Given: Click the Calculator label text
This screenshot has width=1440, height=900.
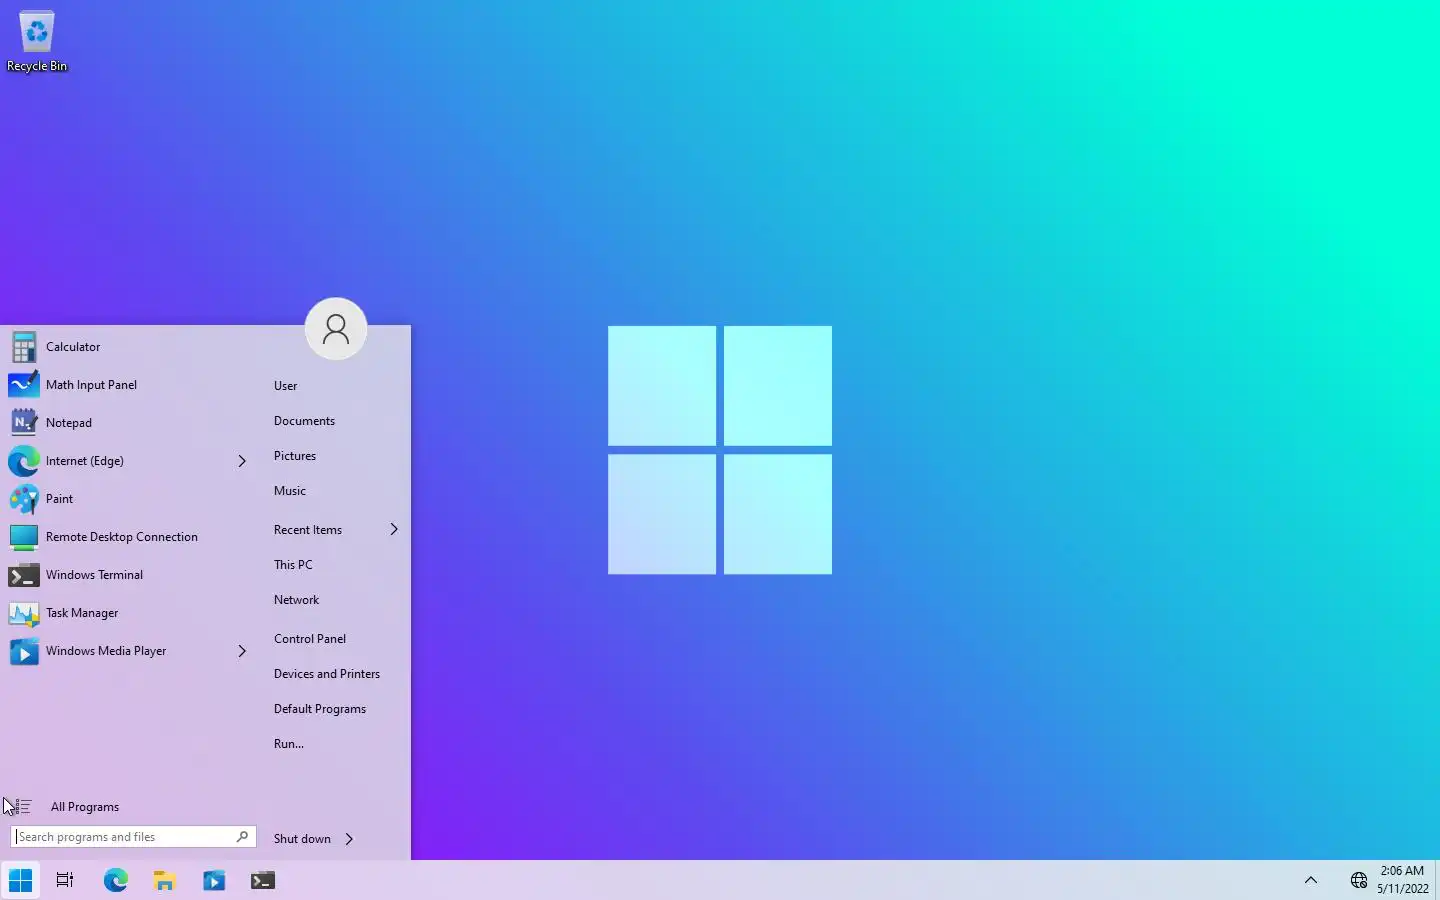Looking at the screenshot, I should [x=73, y=347].
